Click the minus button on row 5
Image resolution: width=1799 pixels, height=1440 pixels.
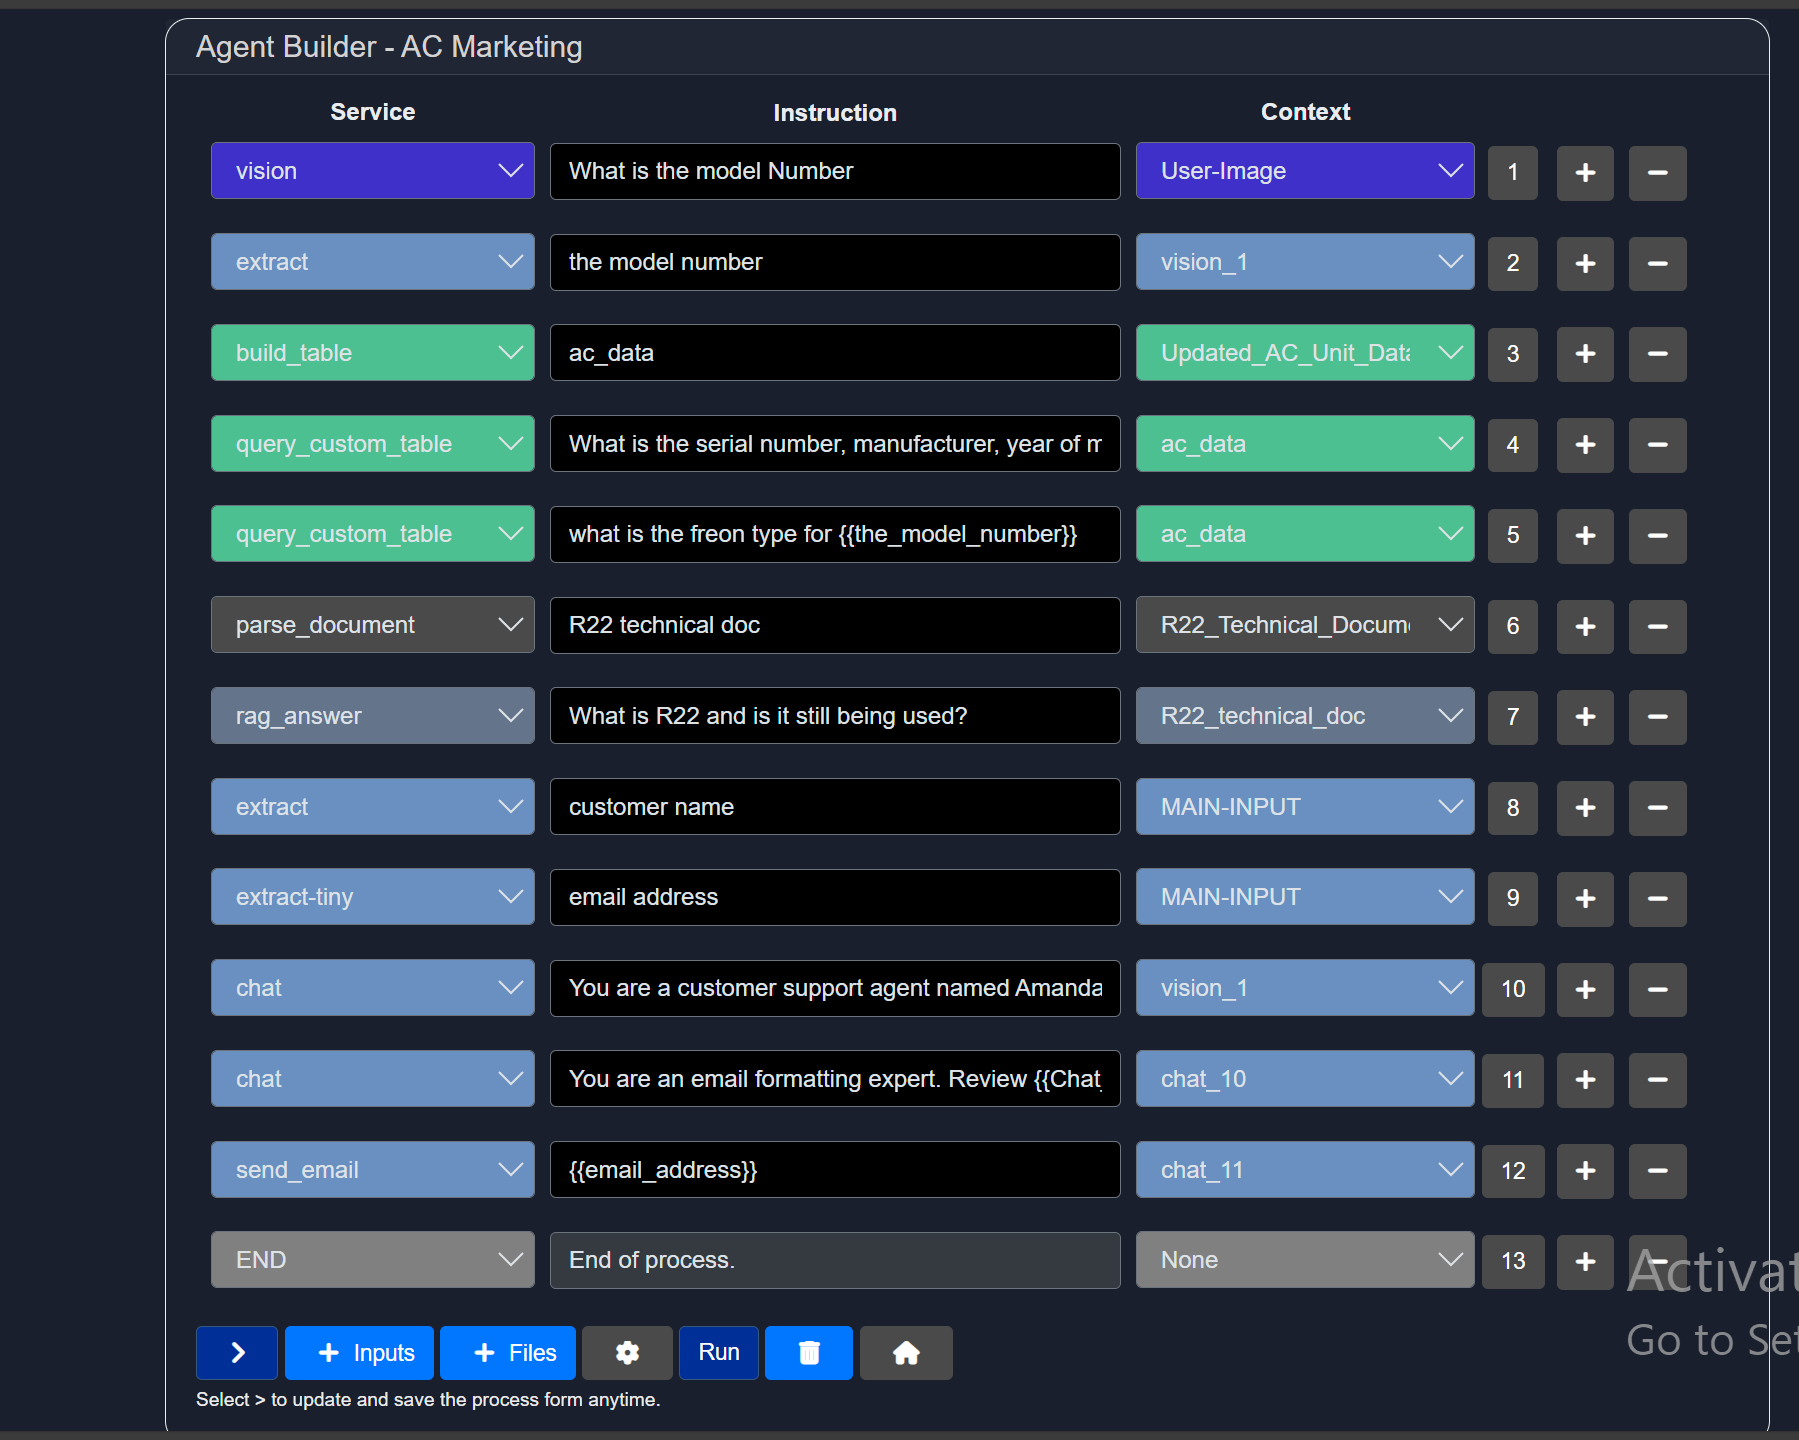[x=1656, y=536]
